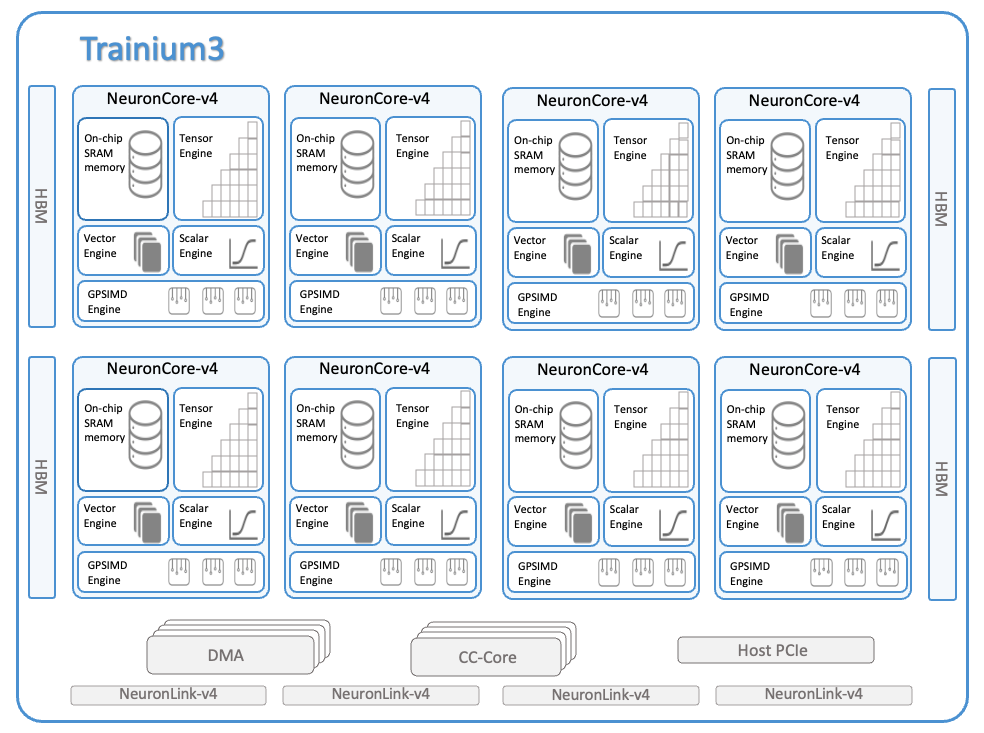984x733 pixels.
Task: Select the upper-left HBM bar
Action: click(41, 206)
